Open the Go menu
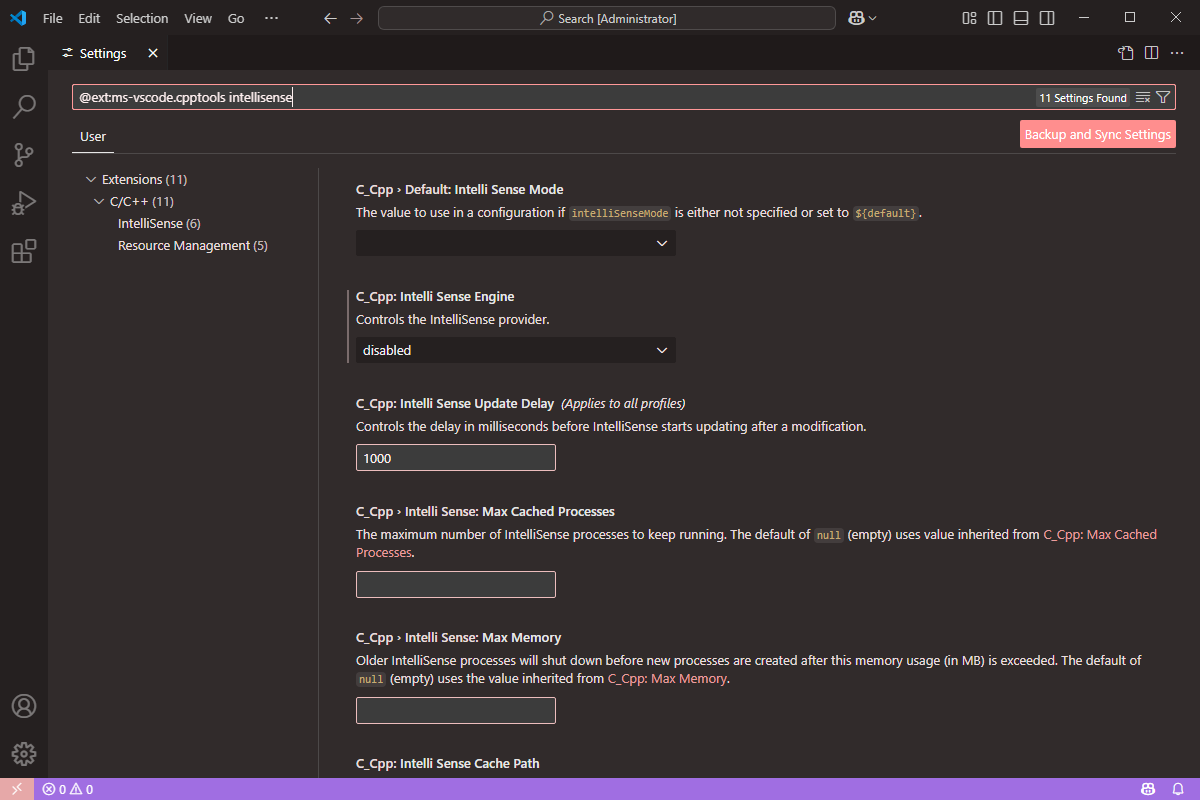1200x800 pixels. click(236, 18)
